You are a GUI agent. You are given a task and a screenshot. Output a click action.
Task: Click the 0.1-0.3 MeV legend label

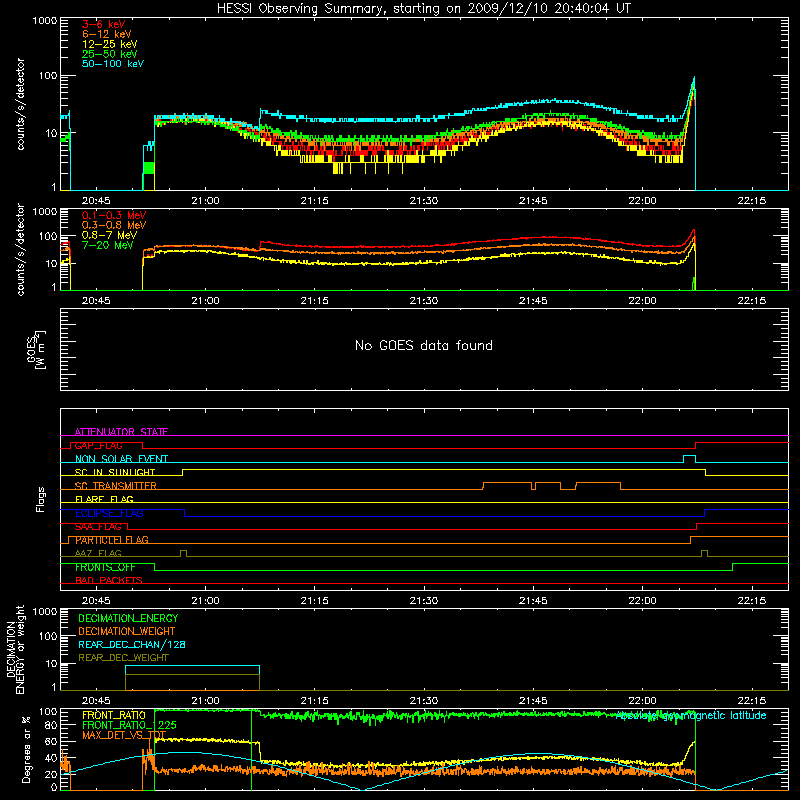point(113,215)
